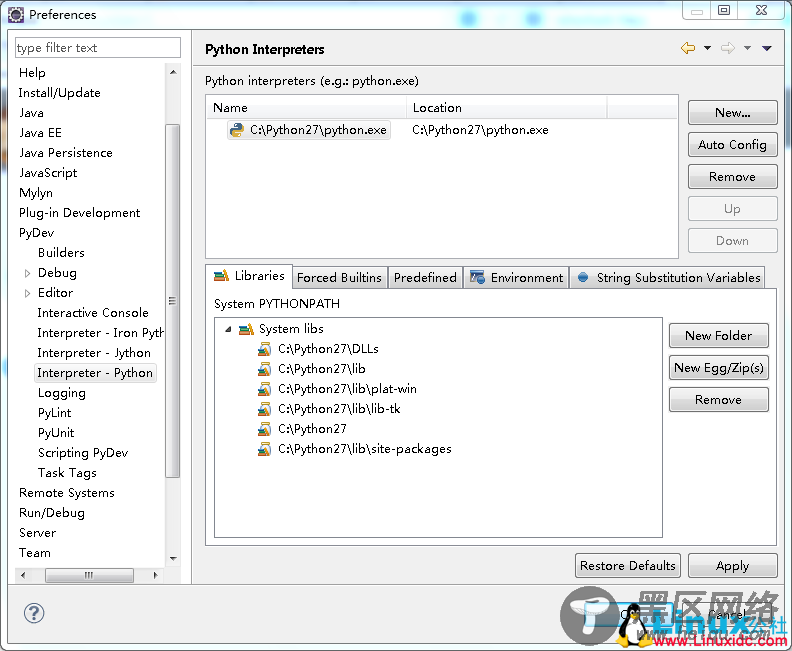Click the sidebar horizontal scroll left arrow

(23, 575)
